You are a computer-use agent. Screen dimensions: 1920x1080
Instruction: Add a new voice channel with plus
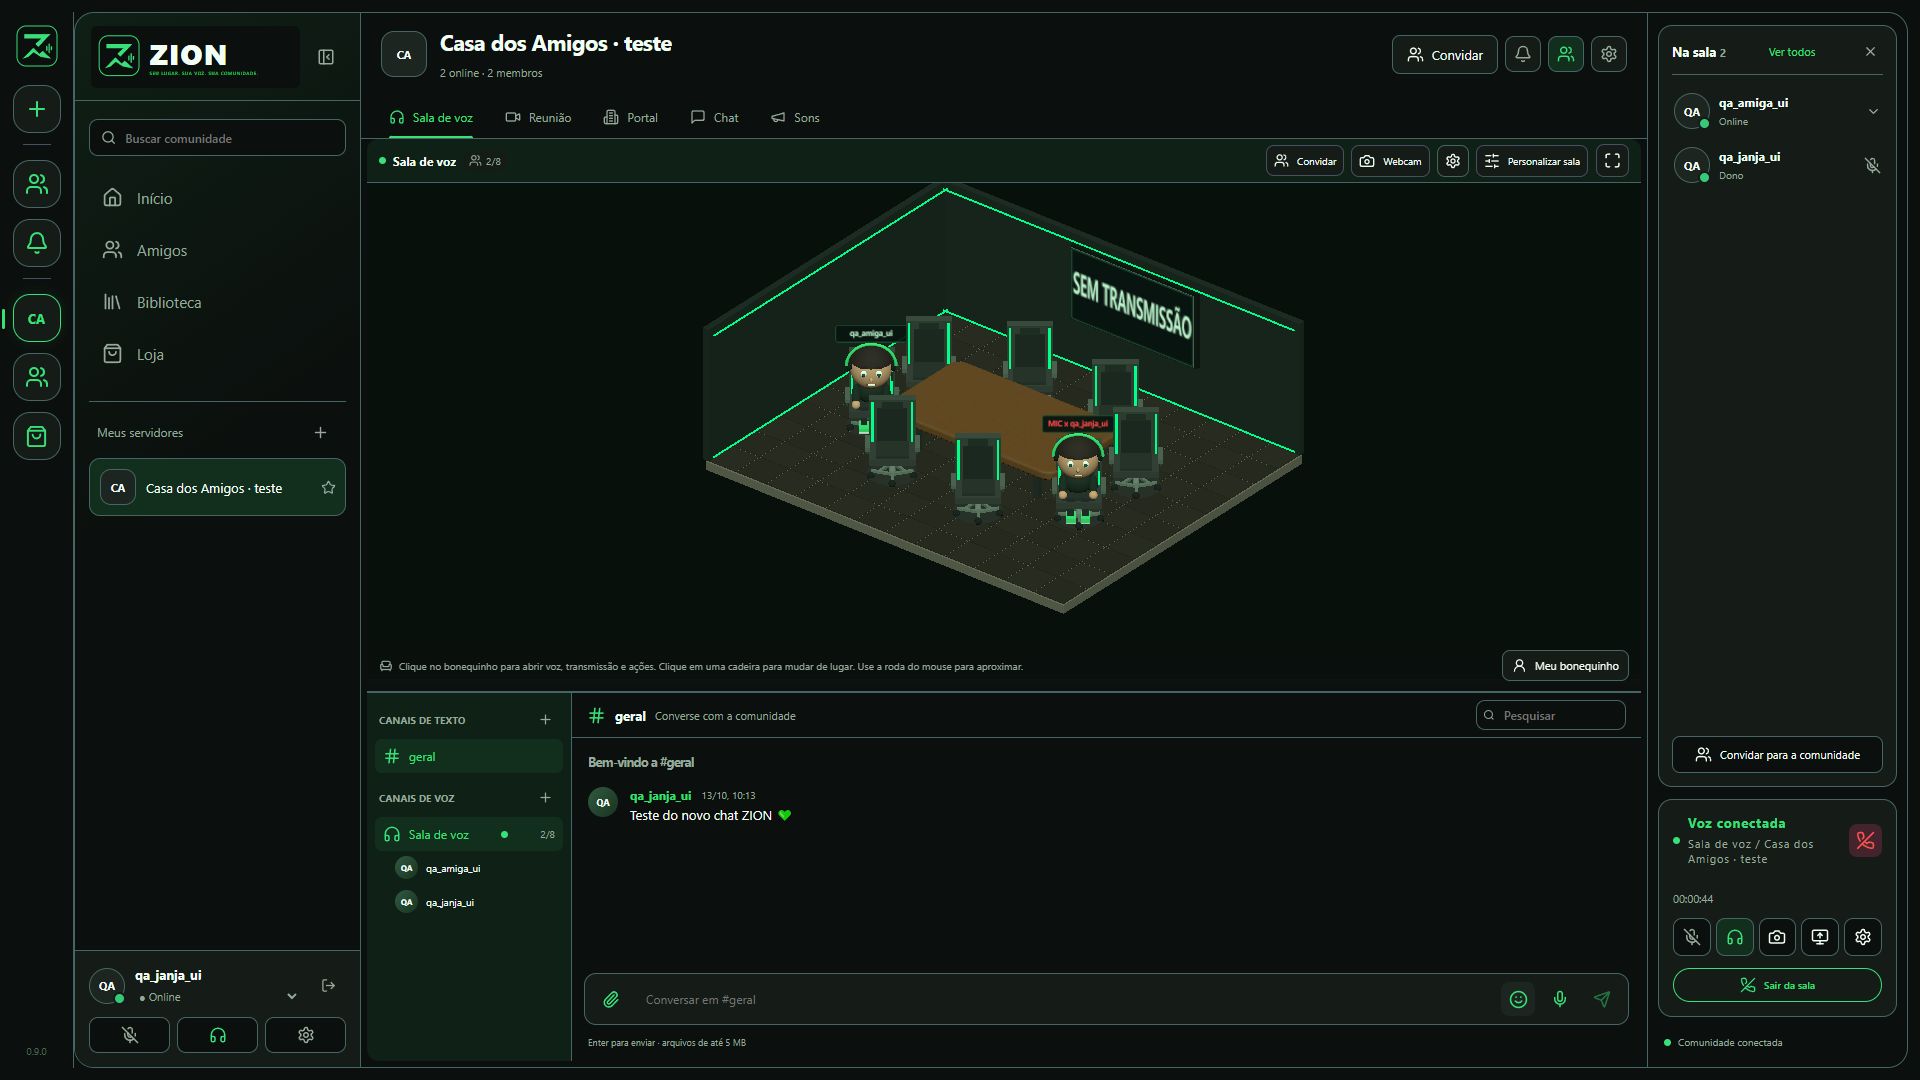tap(545, 798)
